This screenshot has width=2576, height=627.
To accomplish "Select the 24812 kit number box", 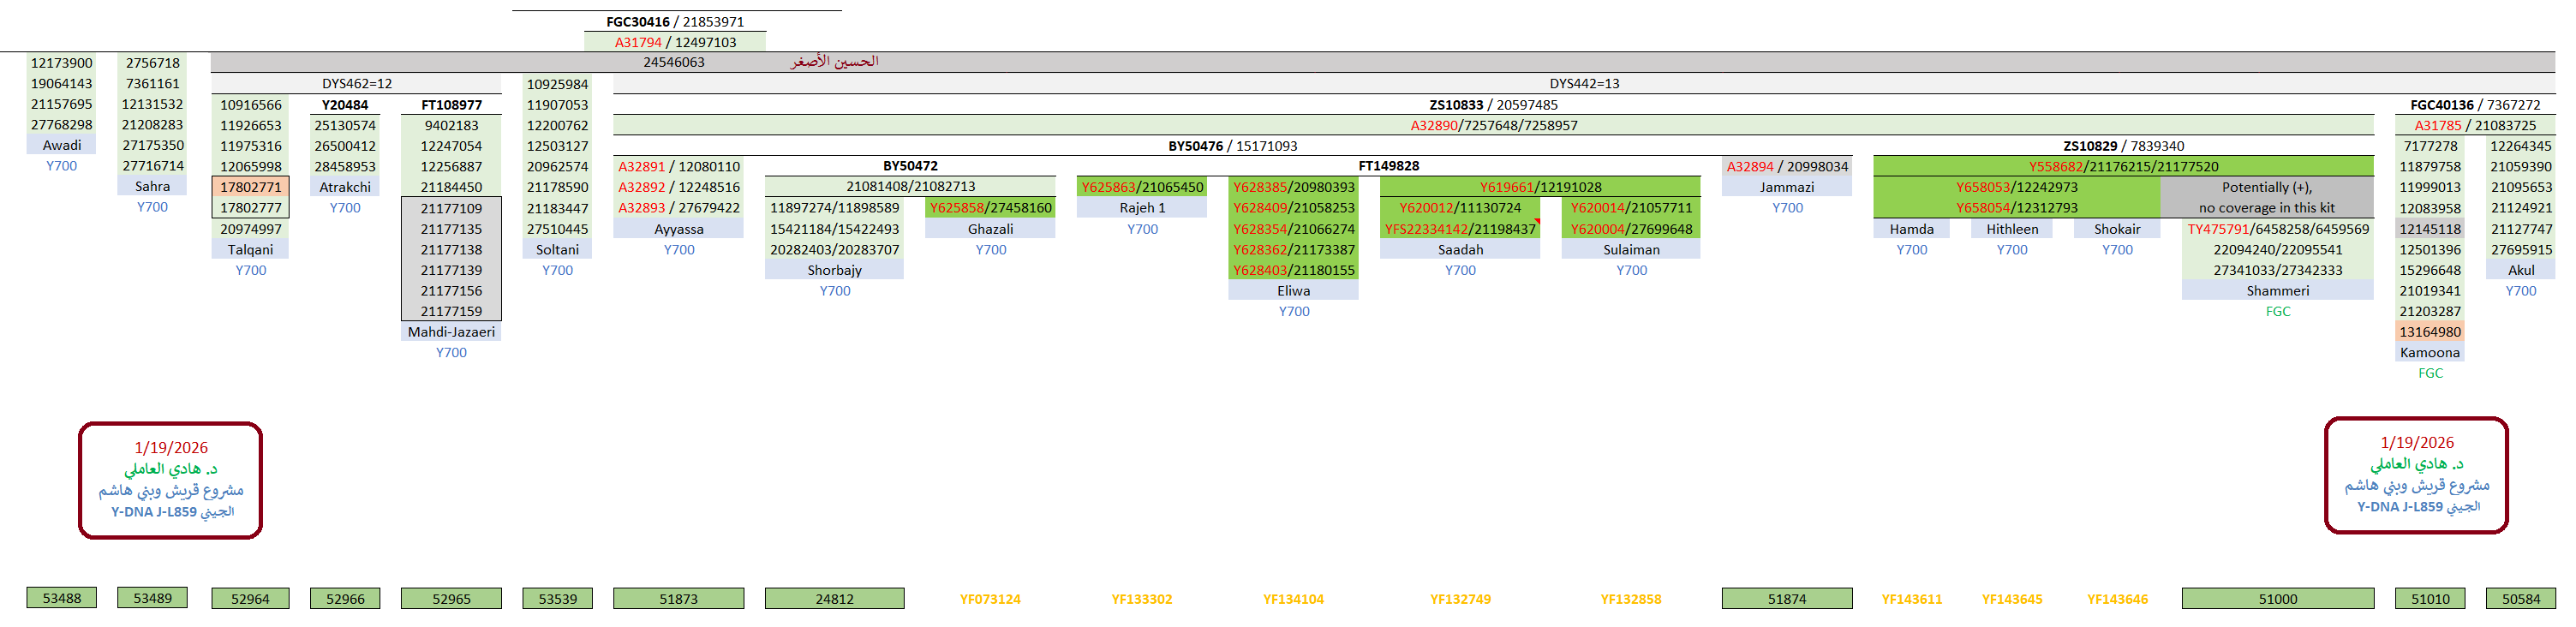I will tap(834, 599).
